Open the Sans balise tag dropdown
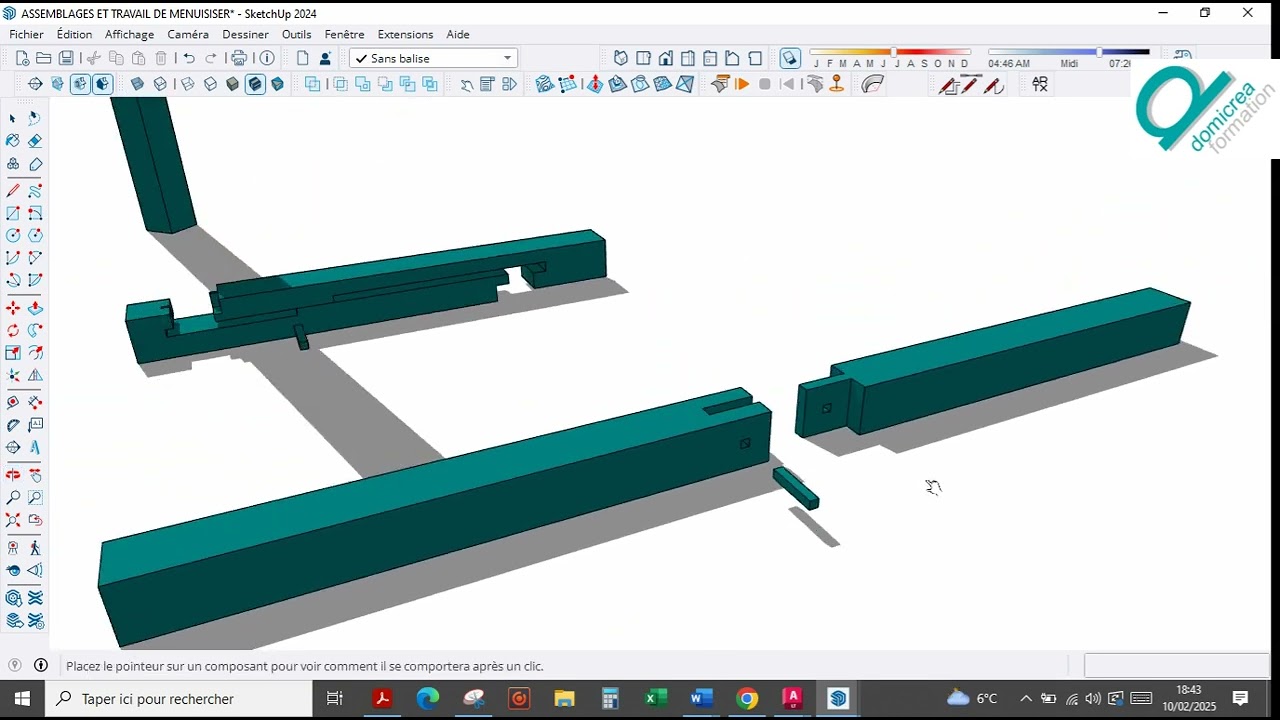 (x=433, y=58)
